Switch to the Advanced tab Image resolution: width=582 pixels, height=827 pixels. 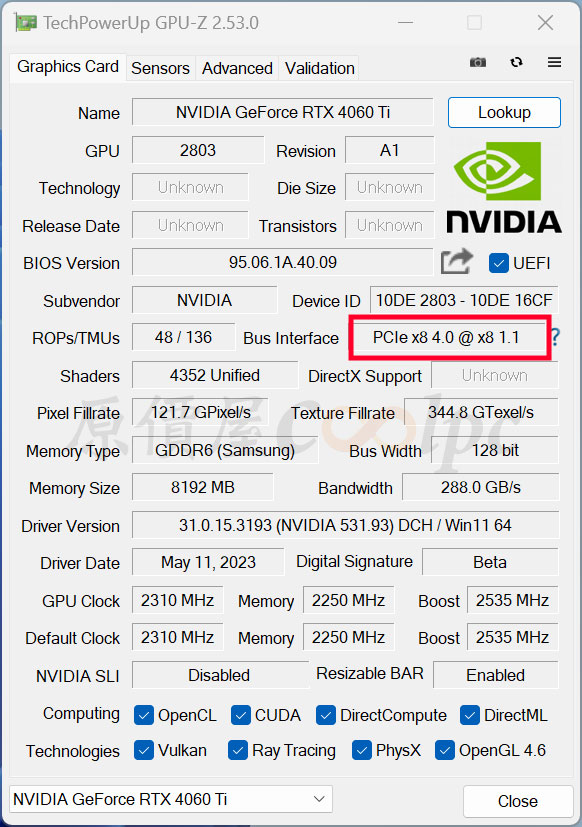(x=237, y=68)
